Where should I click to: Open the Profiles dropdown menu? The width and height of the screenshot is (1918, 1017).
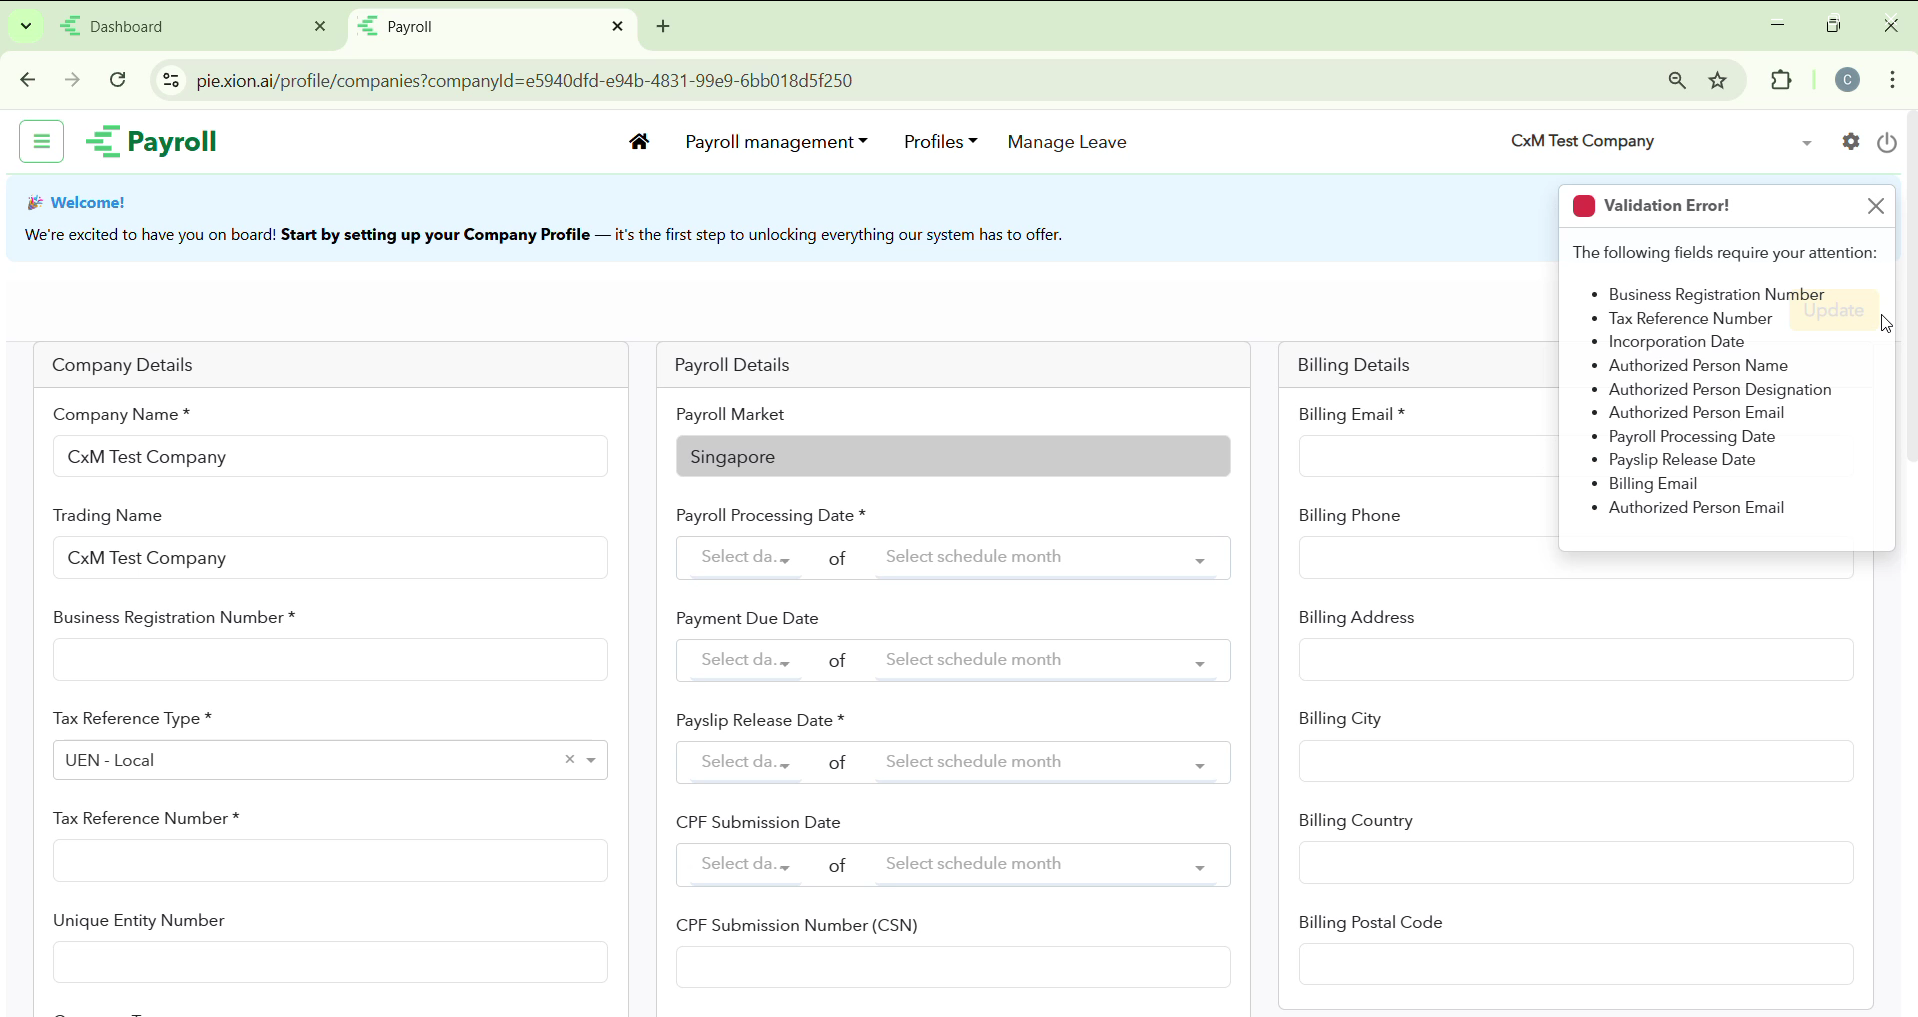[939, 143]
